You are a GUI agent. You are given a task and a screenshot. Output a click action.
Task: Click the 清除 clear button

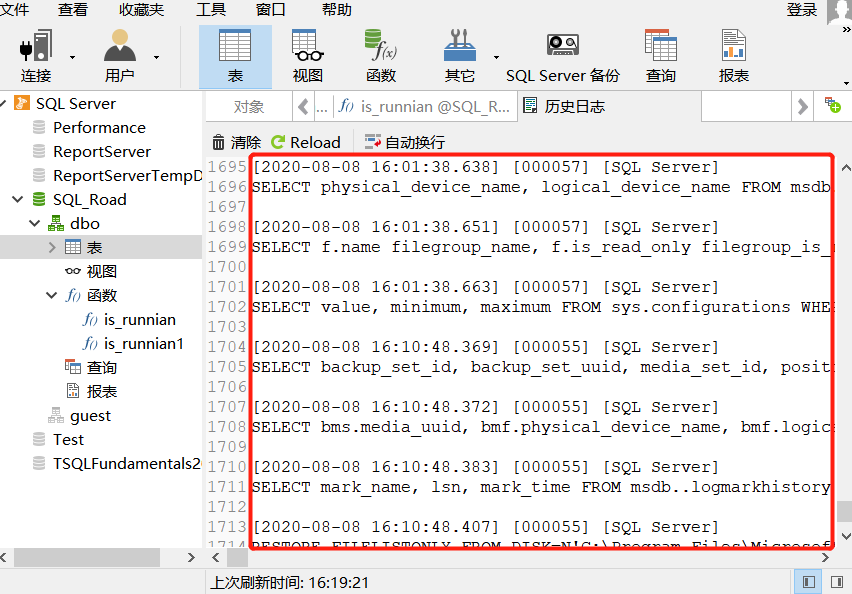pyautogui.click(x=236, y=142)
